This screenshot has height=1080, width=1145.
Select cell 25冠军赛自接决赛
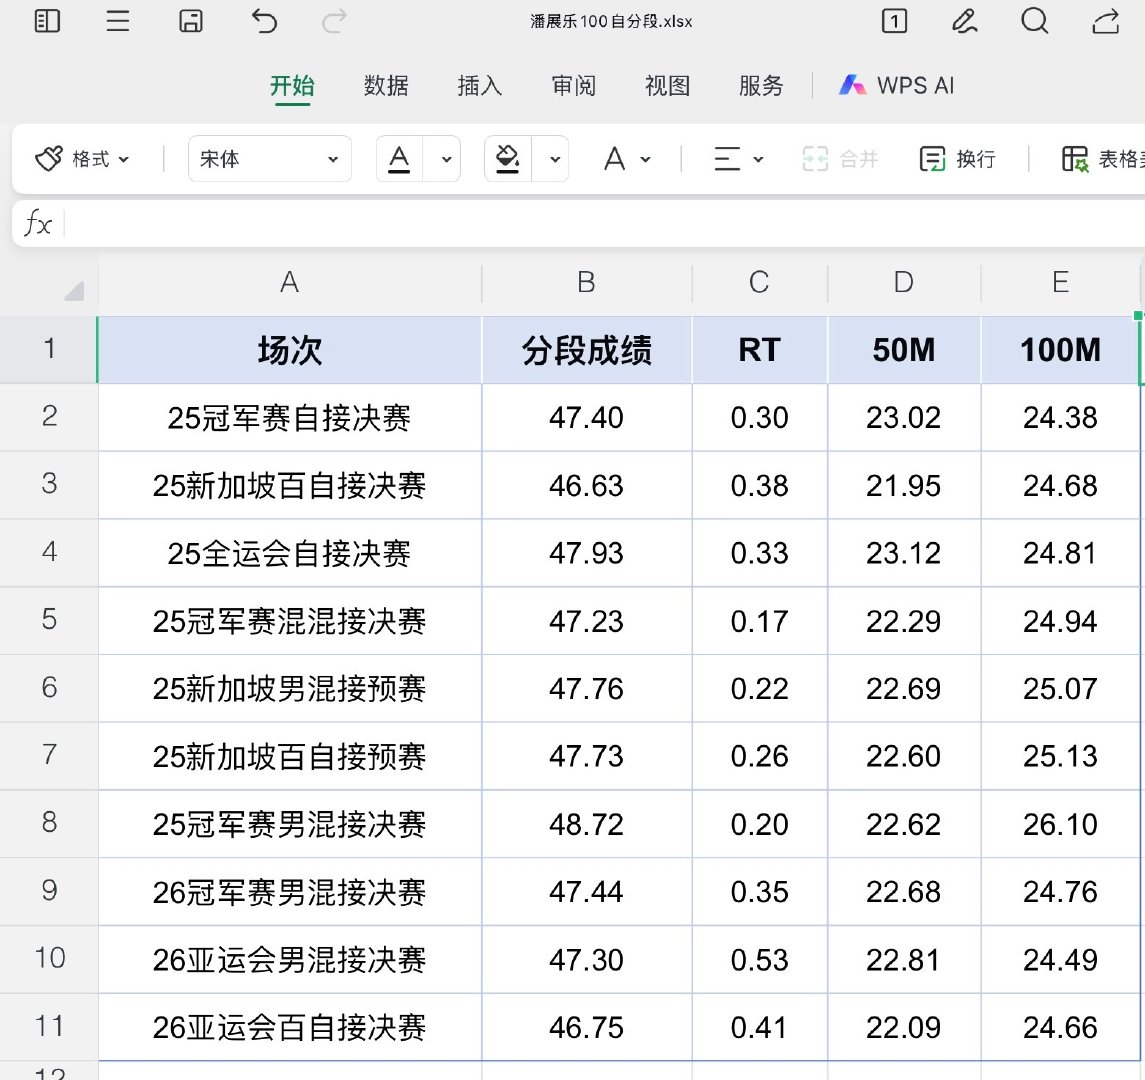pos(290,418)
